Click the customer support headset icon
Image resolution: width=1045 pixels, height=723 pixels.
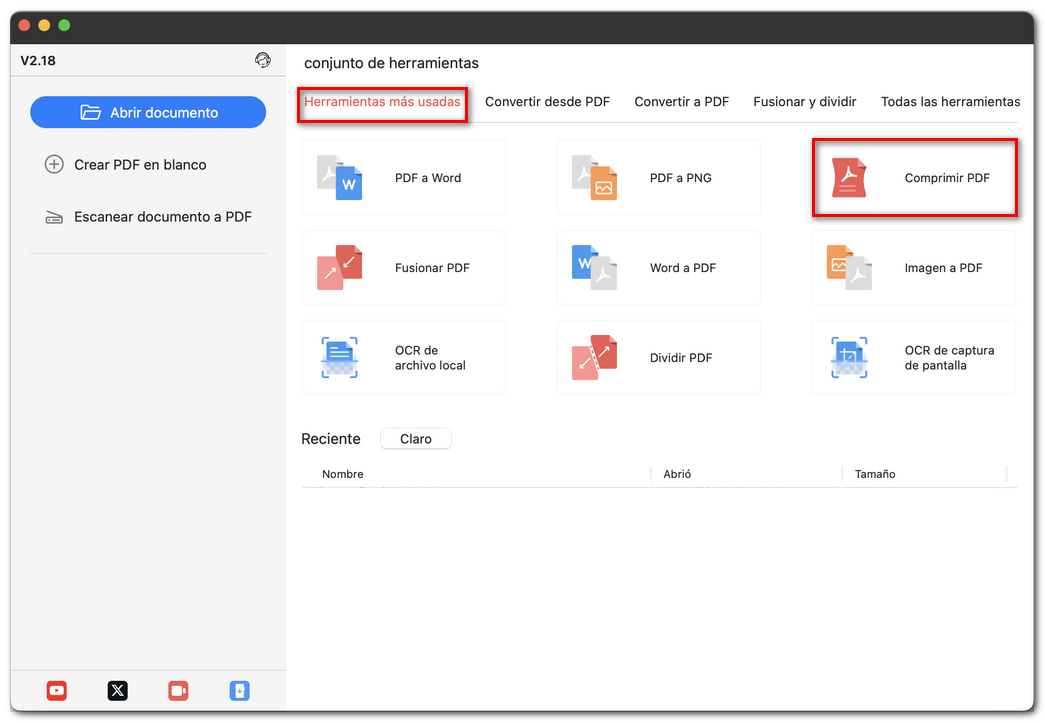click(x=263, y=60)
